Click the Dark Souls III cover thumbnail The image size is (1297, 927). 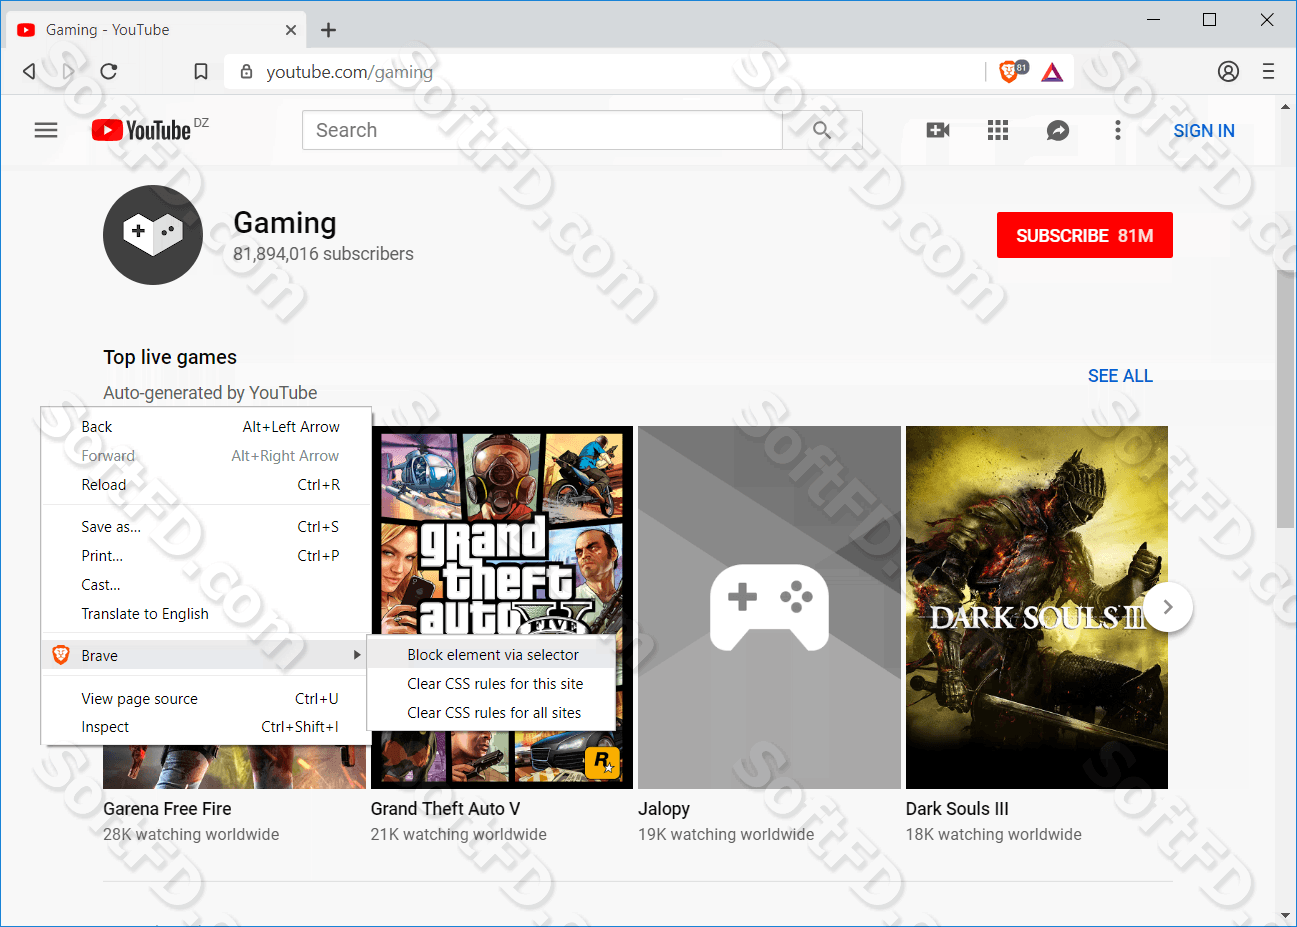(1037, 607)
